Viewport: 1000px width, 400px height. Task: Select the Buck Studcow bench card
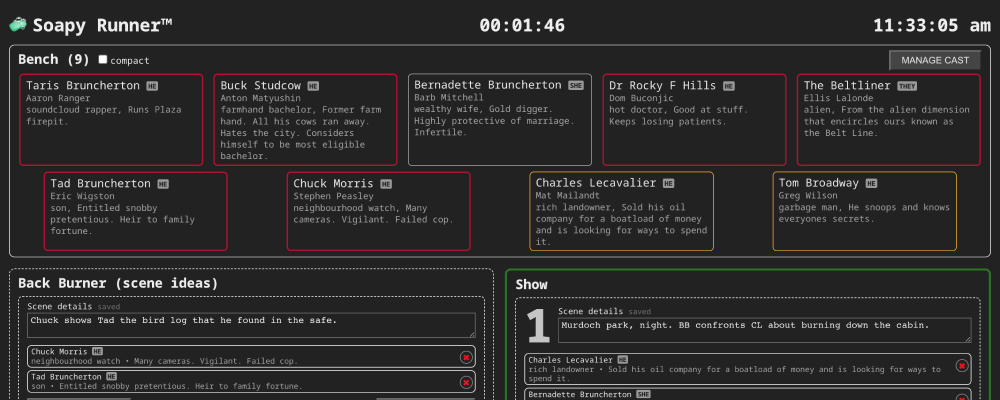pyautogui.click(x=305, y=120)
